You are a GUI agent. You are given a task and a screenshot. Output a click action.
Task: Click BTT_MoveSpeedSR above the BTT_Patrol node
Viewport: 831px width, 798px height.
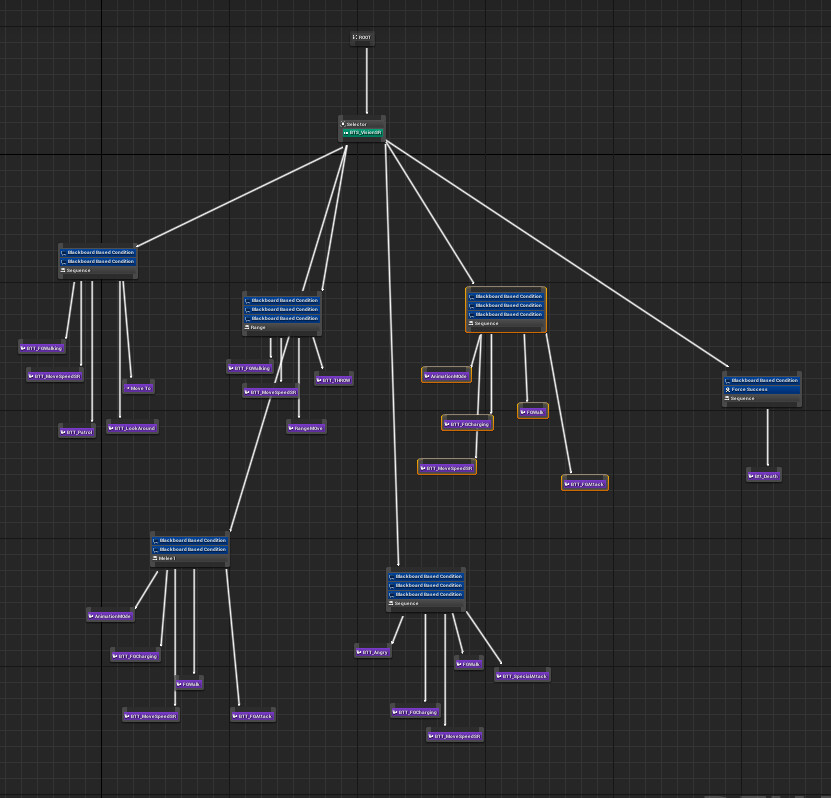(x=55, y=376)
